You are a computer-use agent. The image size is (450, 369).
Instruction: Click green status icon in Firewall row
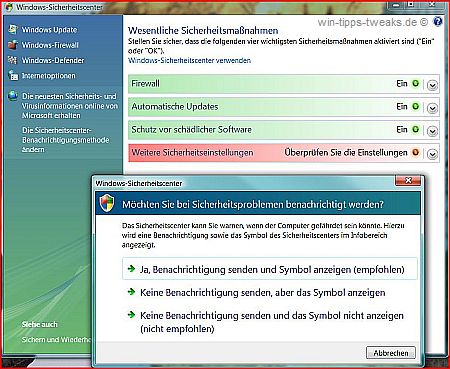415,83
